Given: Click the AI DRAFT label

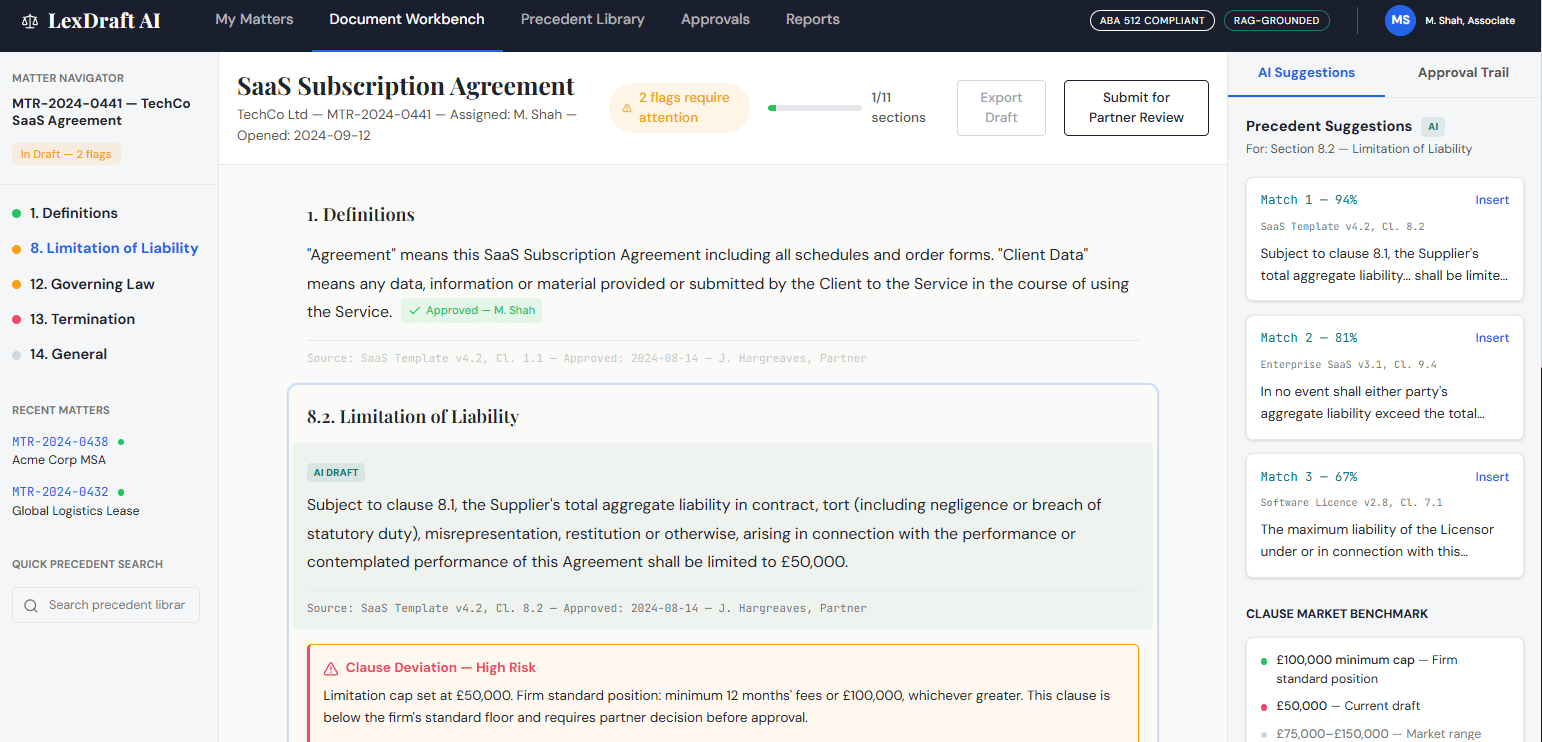Looking at the screenshot, I should [x=336, y=473].
